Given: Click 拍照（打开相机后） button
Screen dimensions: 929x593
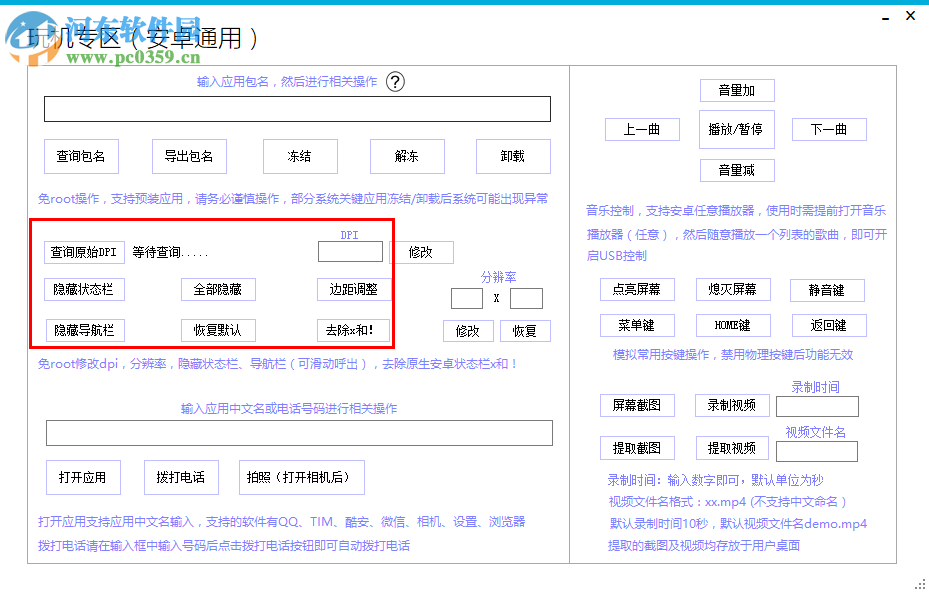Looking at the screenshot, I should [x=302, y=477].
